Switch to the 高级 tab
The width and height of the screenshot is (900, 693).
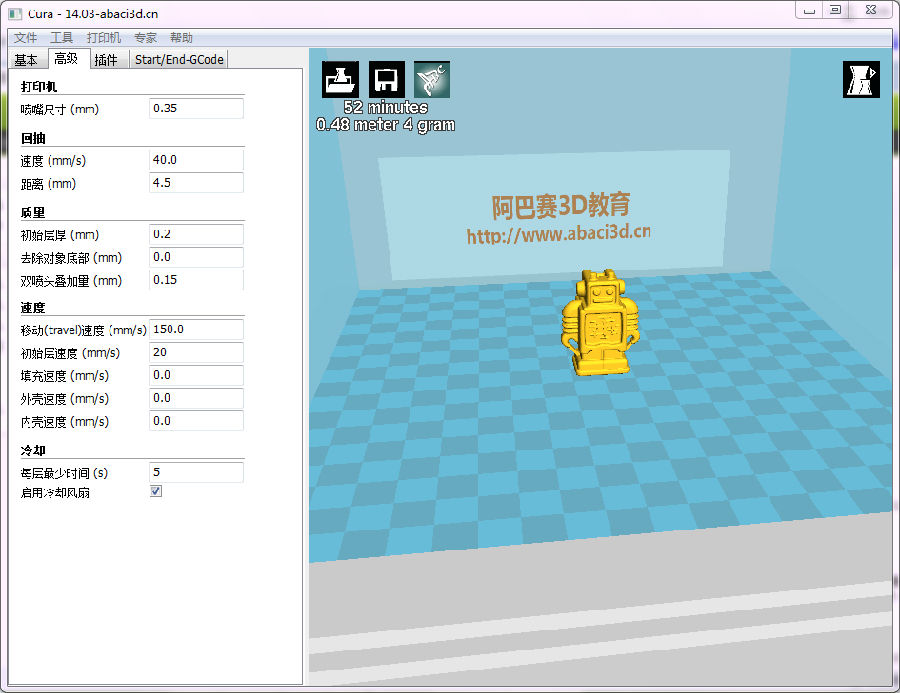(66, 59)
